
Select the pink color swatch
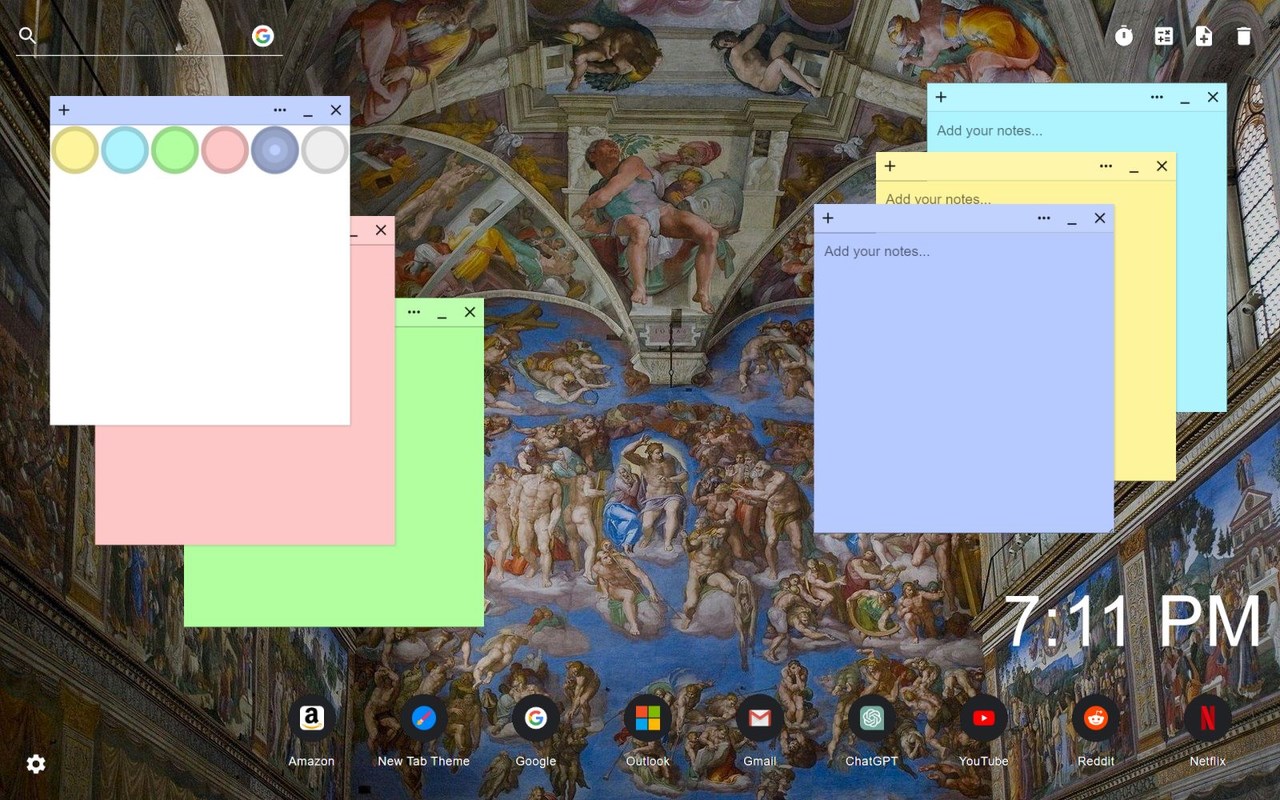[x=225, y=150]
